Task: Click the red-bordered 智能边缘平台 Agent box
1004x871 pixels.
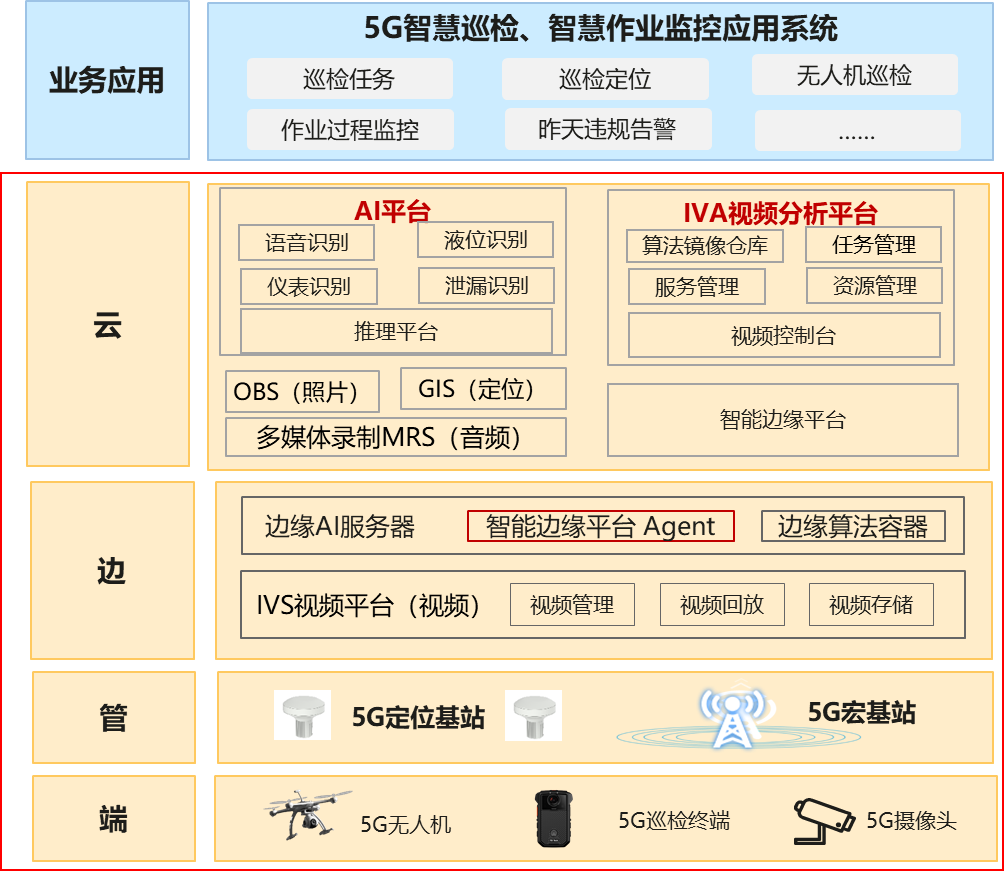Action: point(600,526)
